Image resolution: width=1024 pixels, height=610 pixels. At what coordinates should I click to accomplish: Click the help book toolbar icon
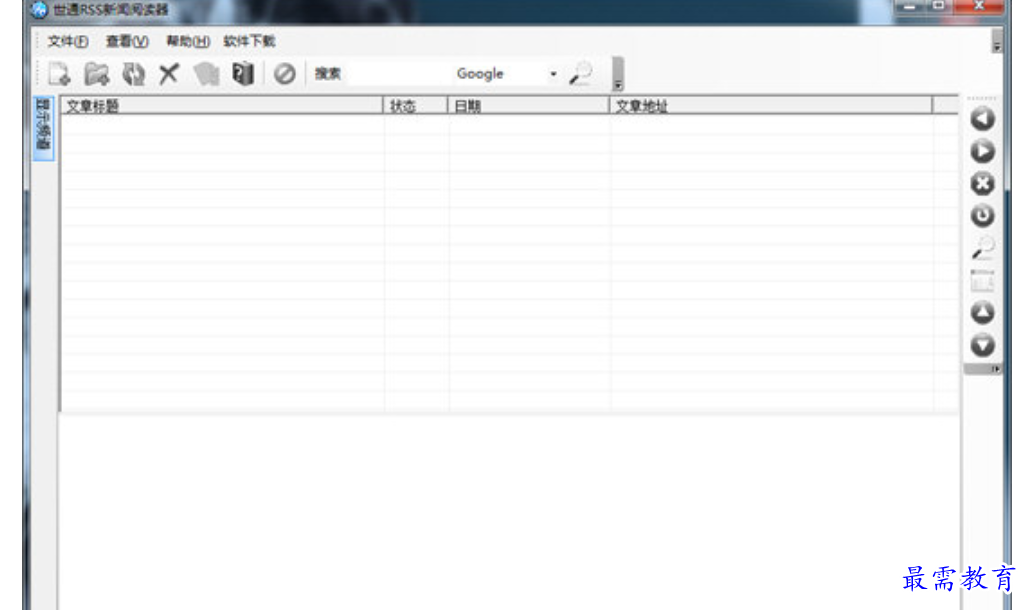click(243, 74)
